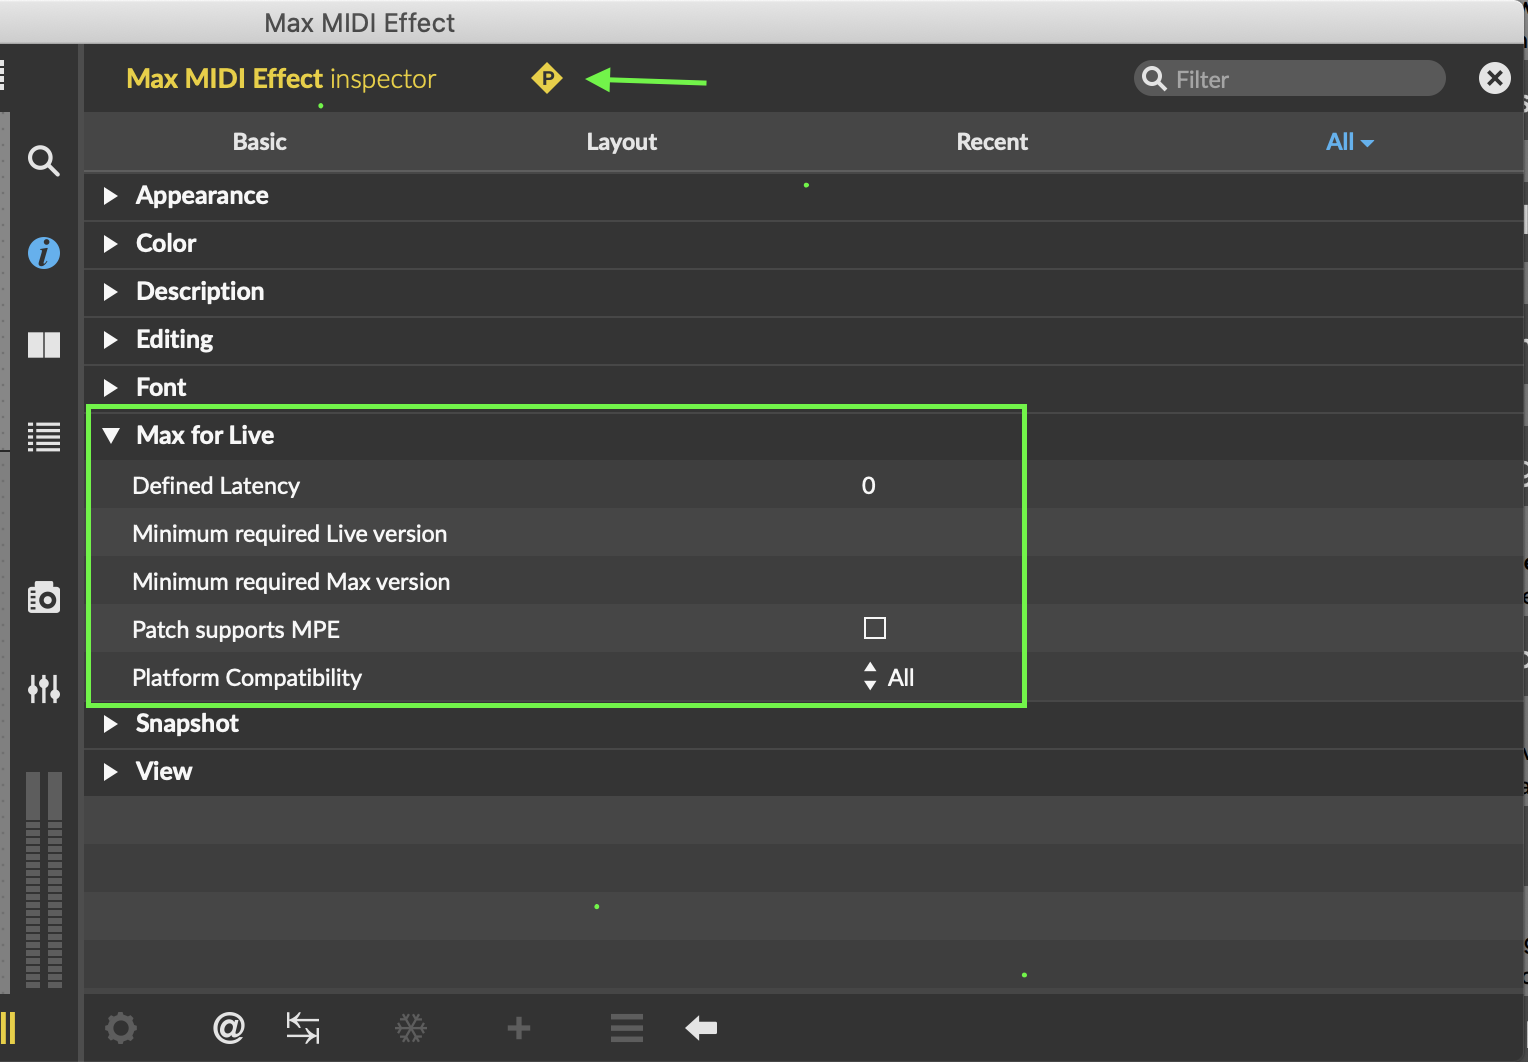The image size is (1528, 1062).
Task: Collapse the Max for Live section
Action: 111,435
